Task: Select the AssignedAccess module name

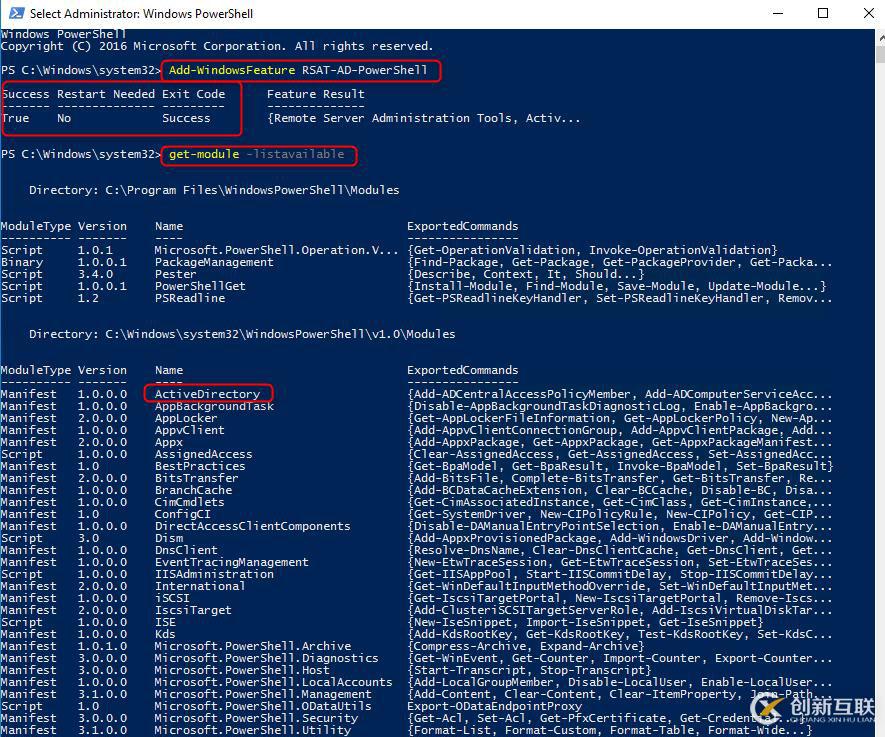Action: coord(203,454)
